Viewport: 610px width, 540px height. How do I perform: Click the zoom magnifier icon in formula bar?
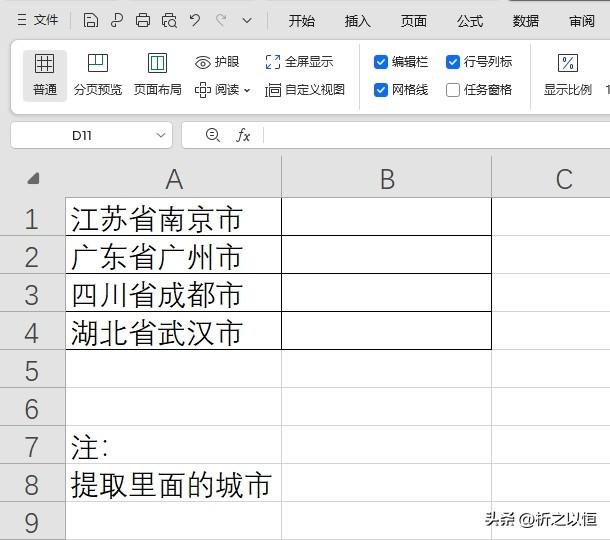[212, 135]
